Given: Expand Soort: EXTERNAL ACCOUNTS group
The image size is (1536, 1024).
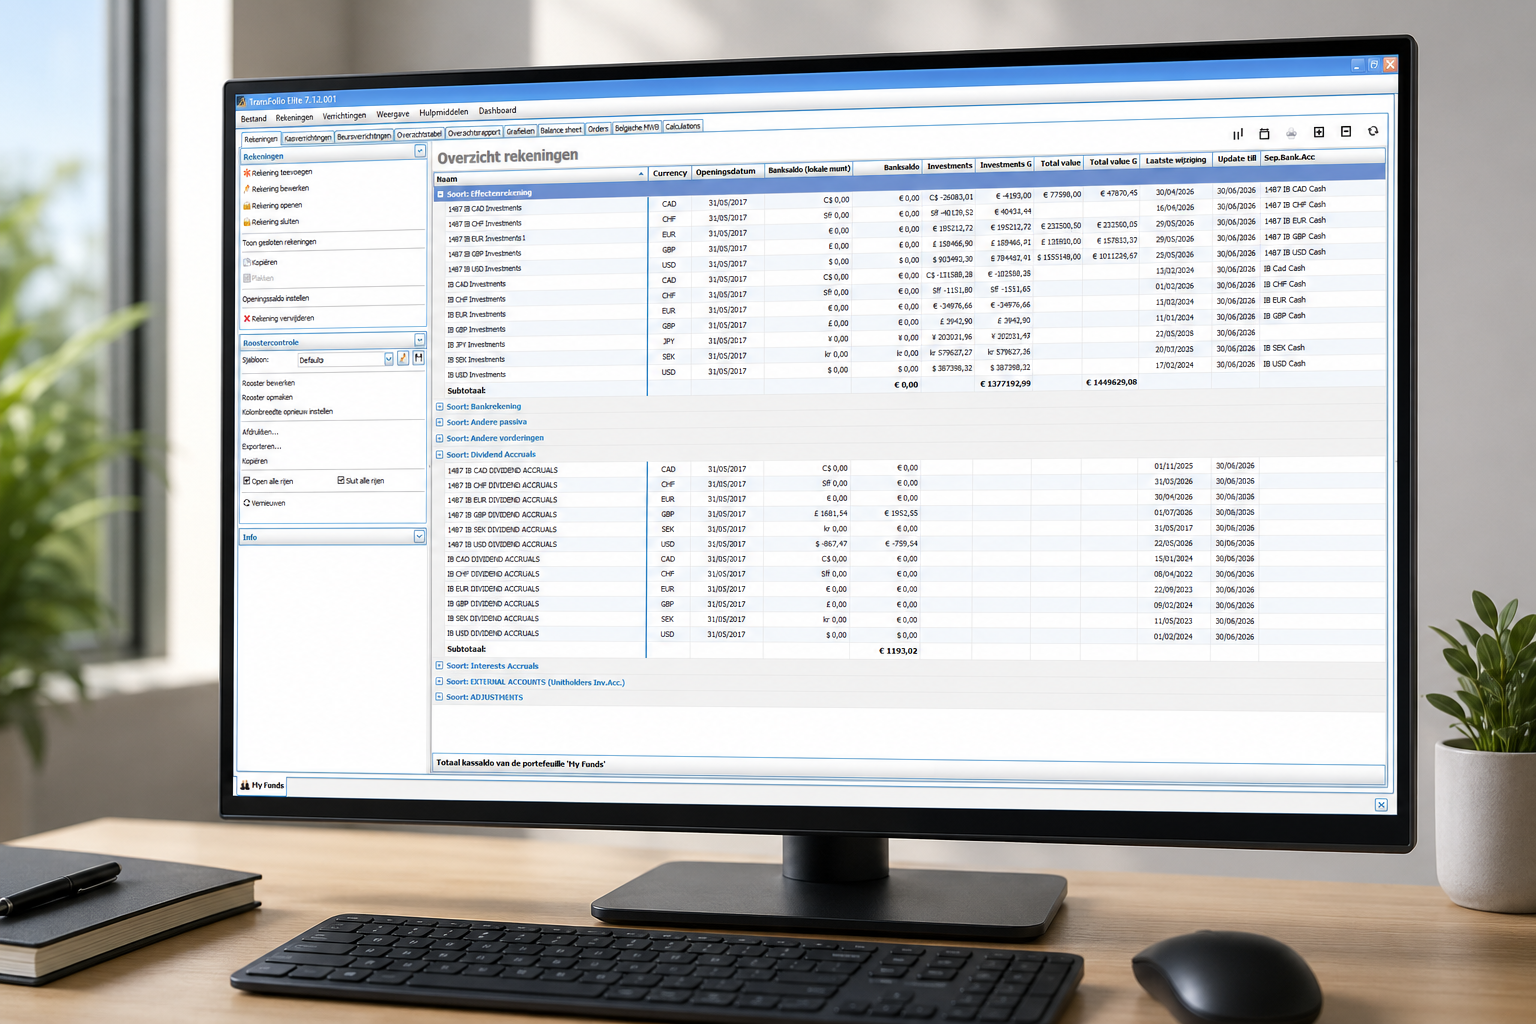Looking at the screenshot, I should pyautogui.click(x=439, y=682).
